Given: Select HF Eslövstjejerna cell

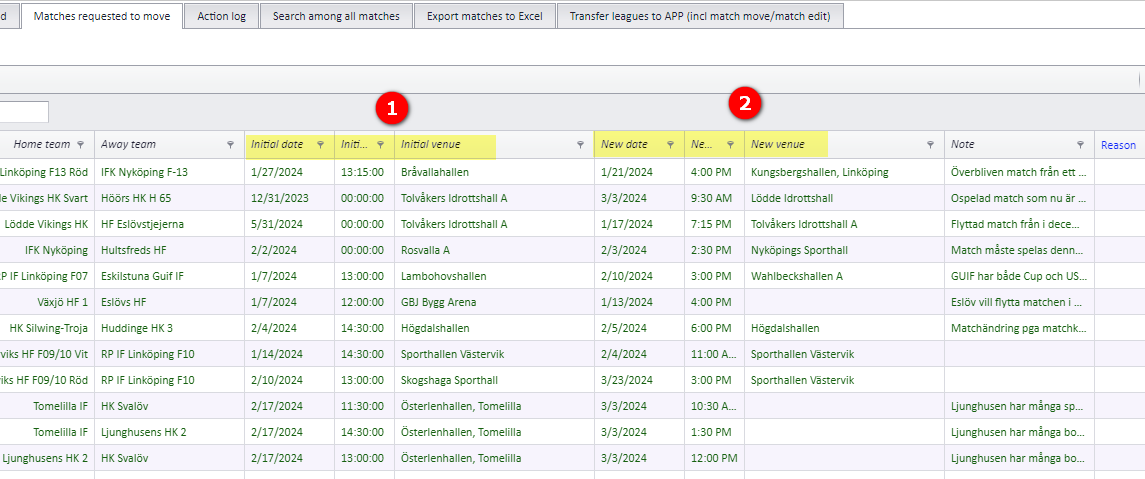Looking at the screenshot, I should [169, 224].
